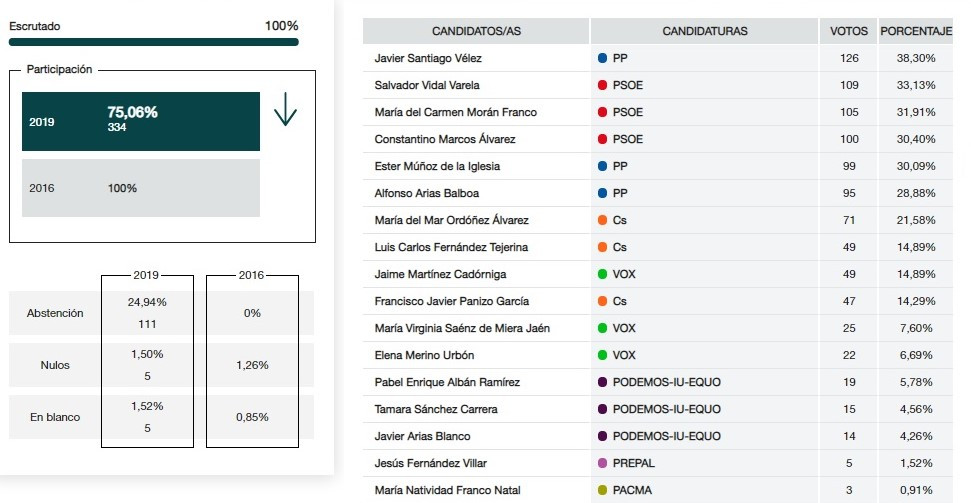Click the 2016 column heading above the 0% value
Image resolution: width=971 pixels, height=503 pixels.
pyautogui.click(x=251, y=275)
